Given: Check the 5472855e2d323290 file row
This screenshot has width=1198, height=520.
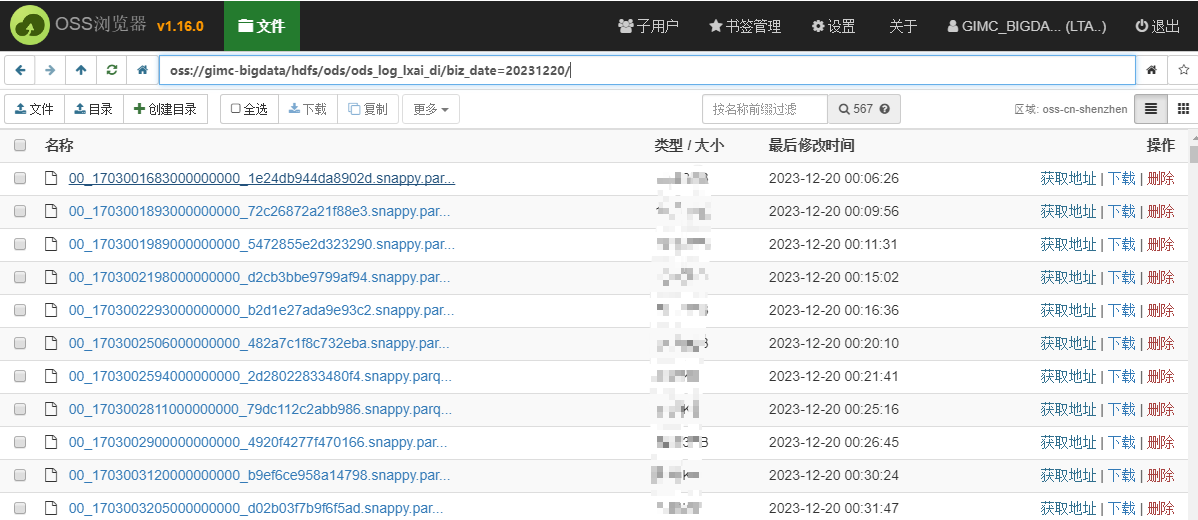Looking at the screenshot, I should [x=20, y=244].
